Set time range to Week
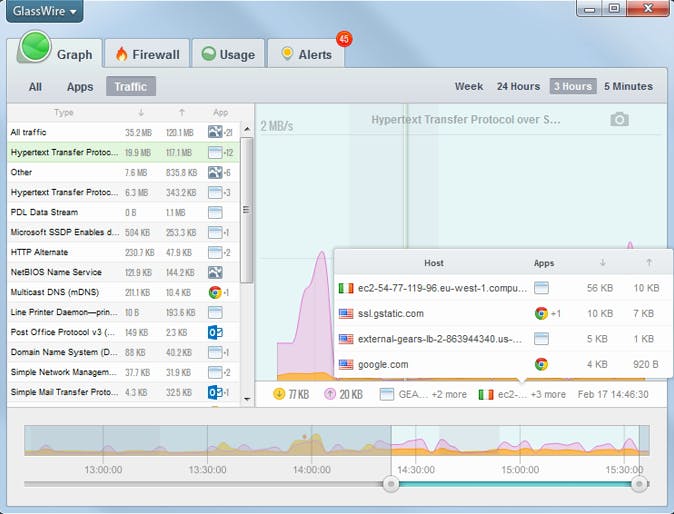 [x=469, y=86]
